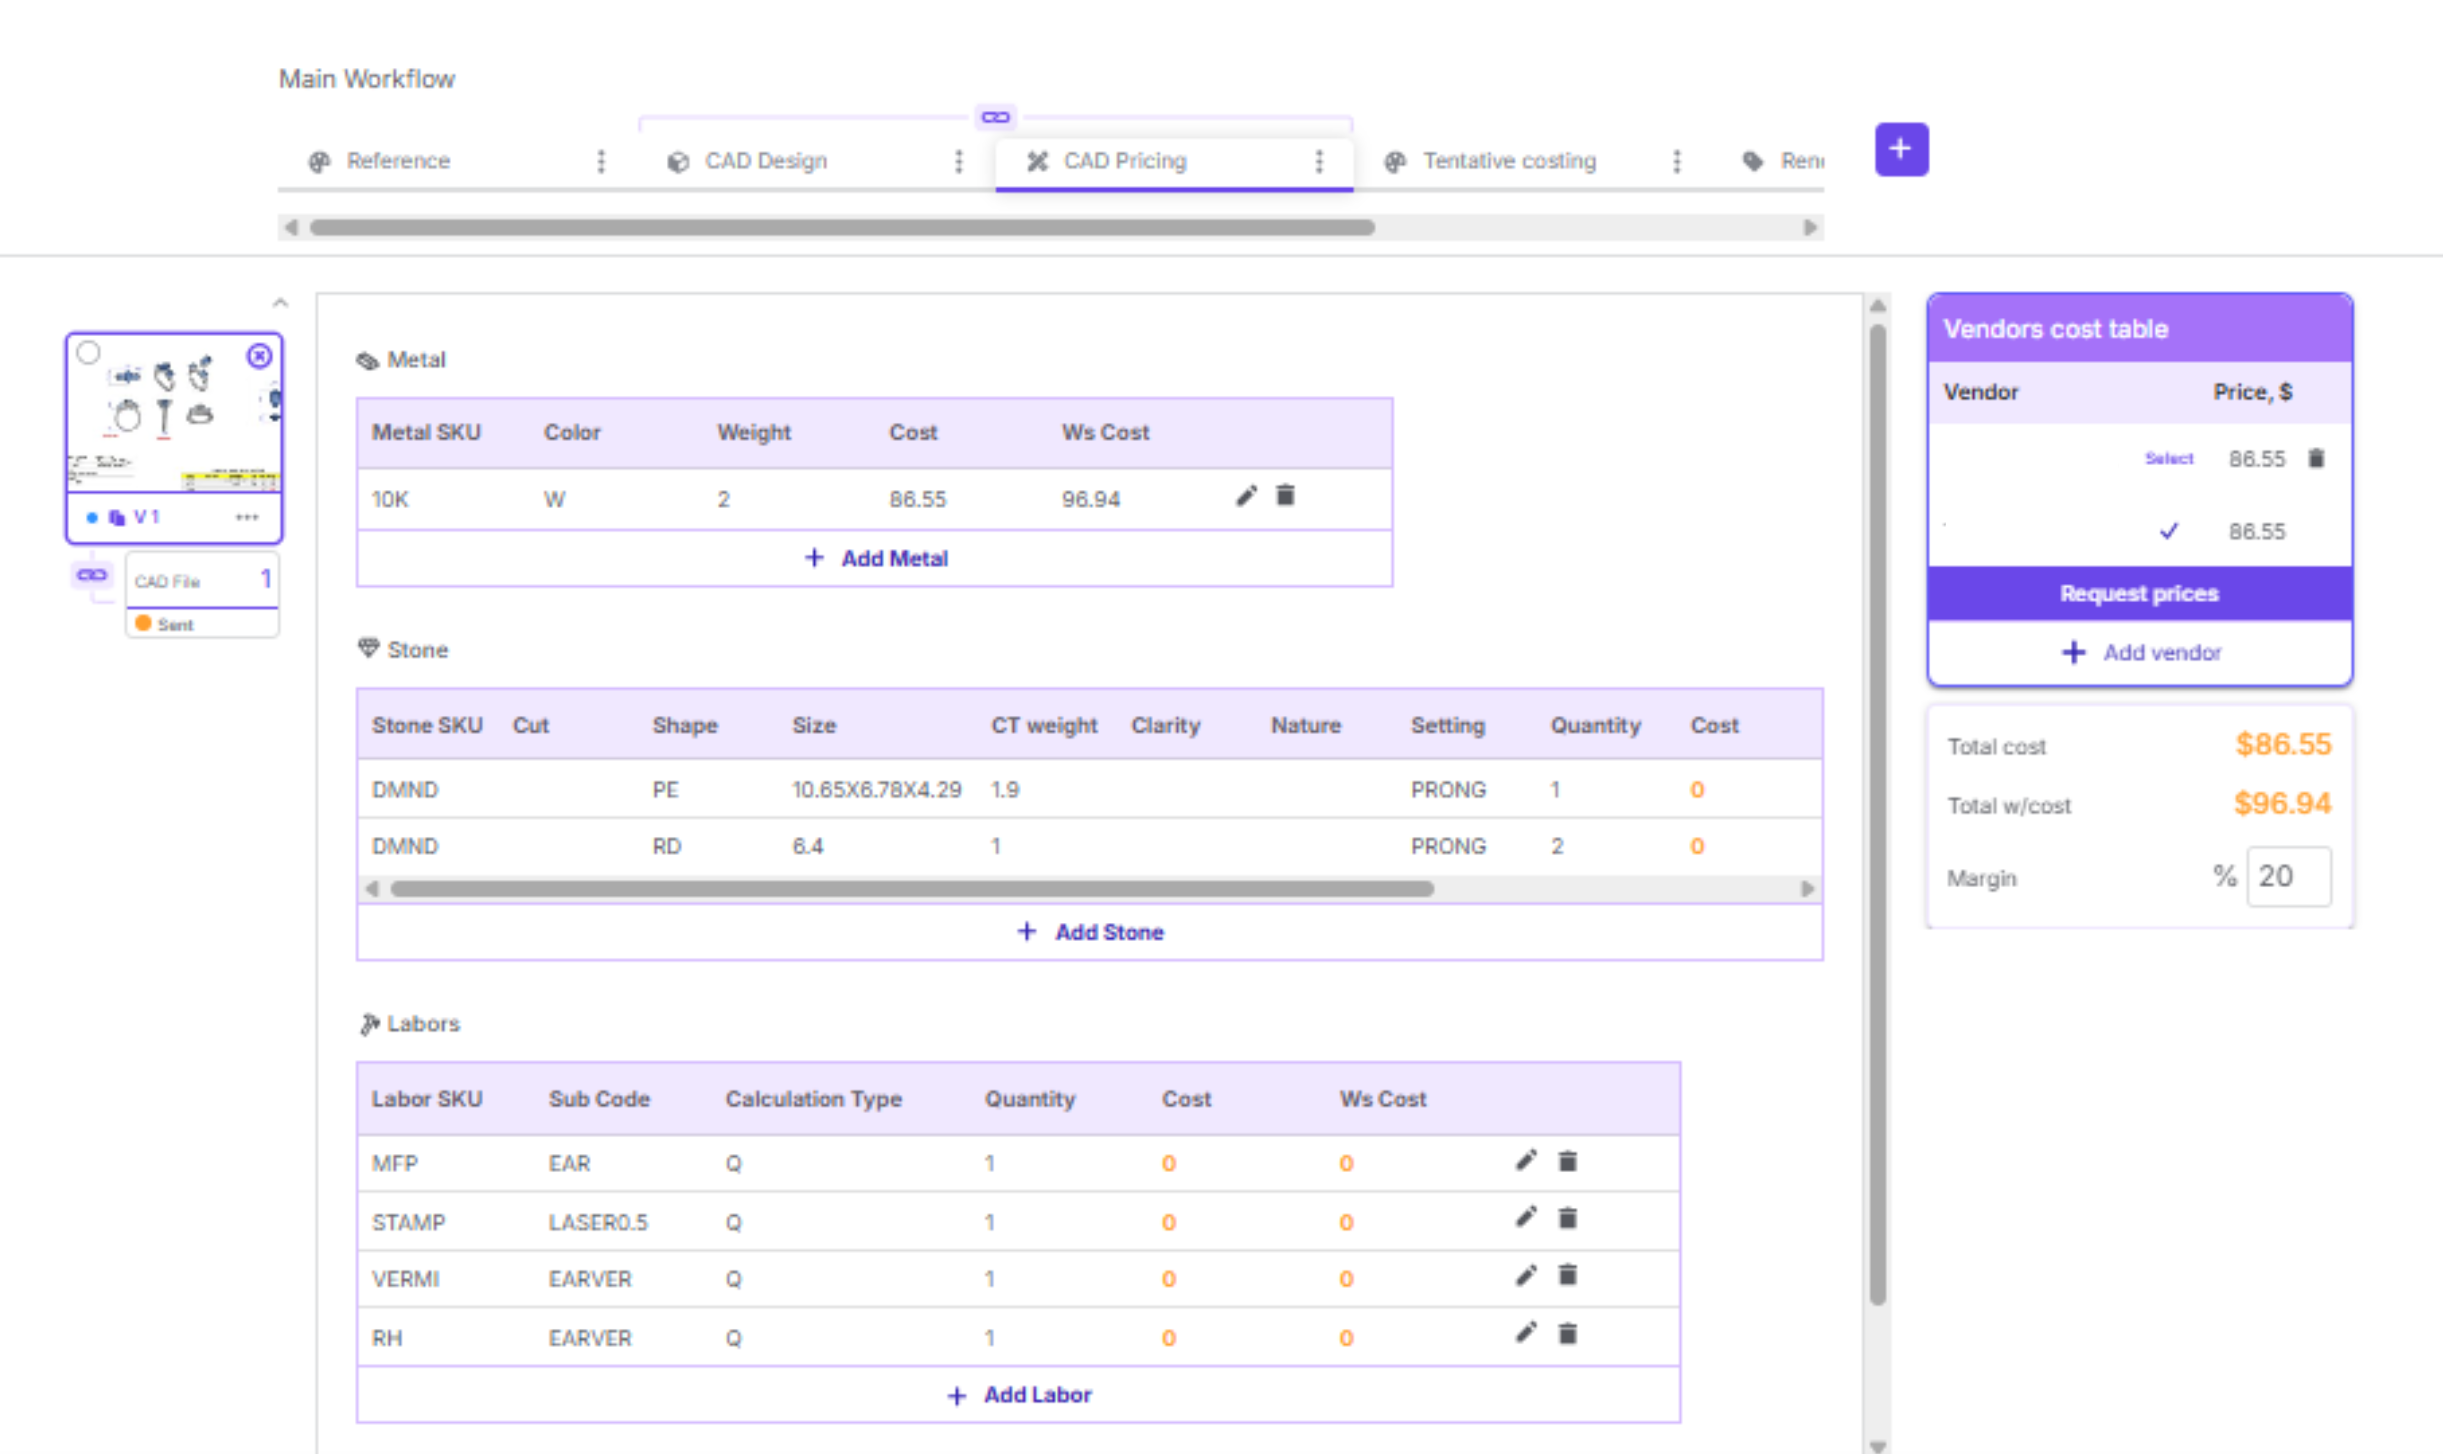The image size is (2443, 1454).
Task: Switch to the CAD Design tab
Action: click(765, 161)
